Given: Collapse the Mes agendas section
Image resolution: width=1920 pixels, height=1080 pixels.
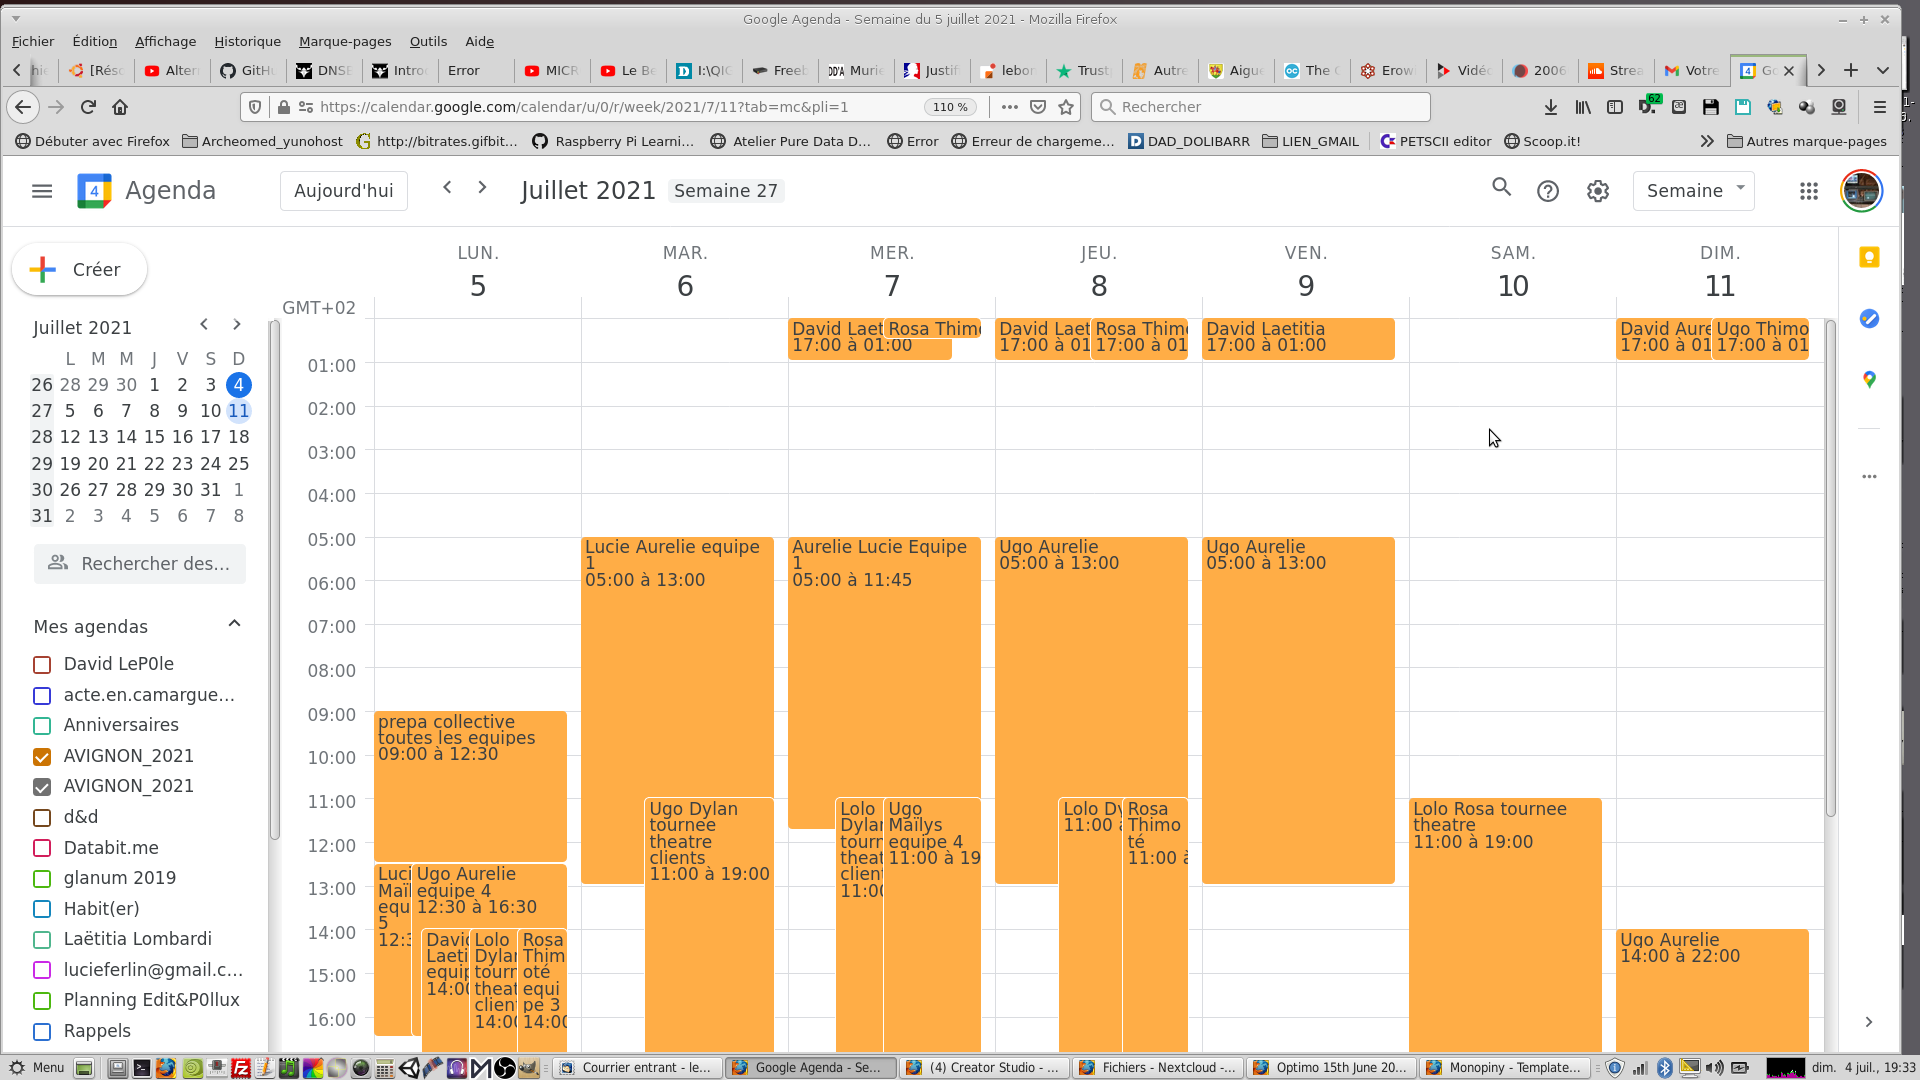Looking at the screenshot, I should click(x=234, y=625).
